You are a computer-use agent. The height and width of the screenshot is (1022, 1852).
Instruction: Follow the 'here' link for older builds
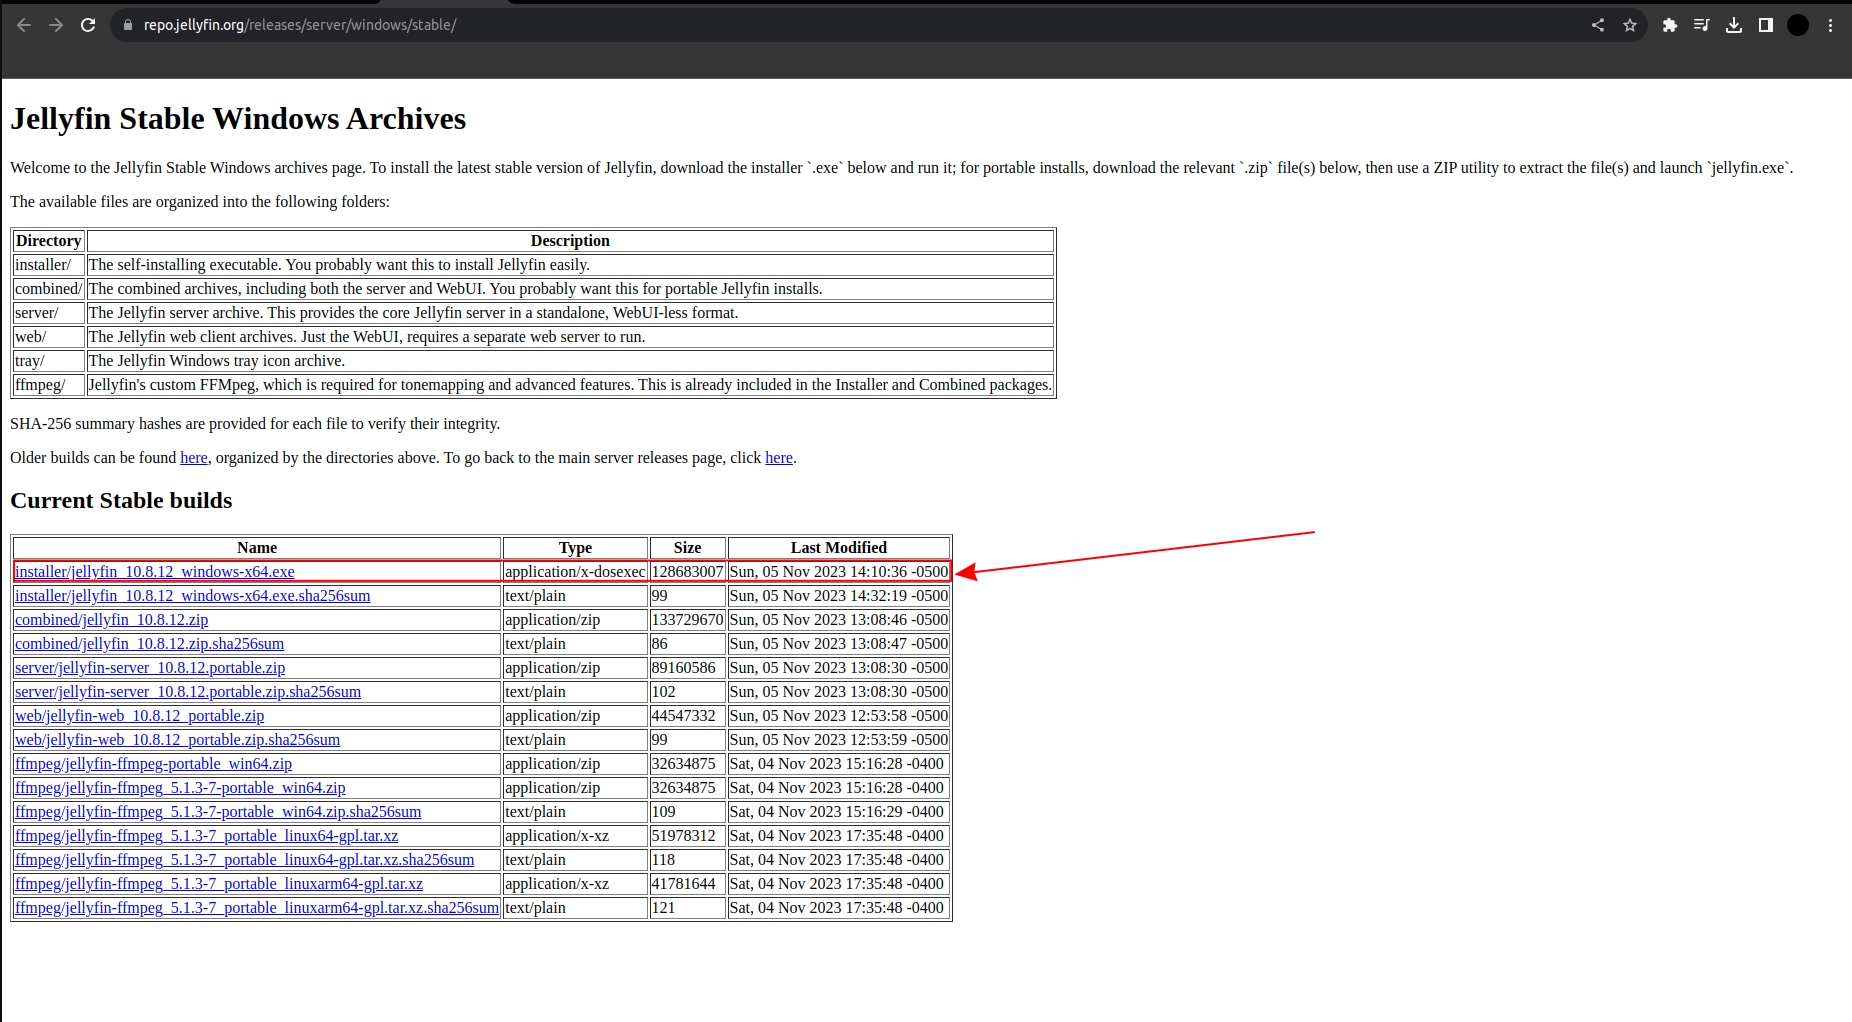[x=194, y=458]
